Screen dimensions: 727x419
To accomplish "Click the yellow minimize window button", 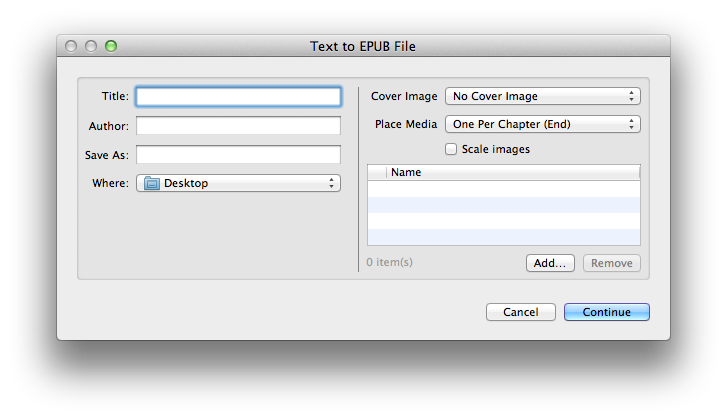I will 91,46.
